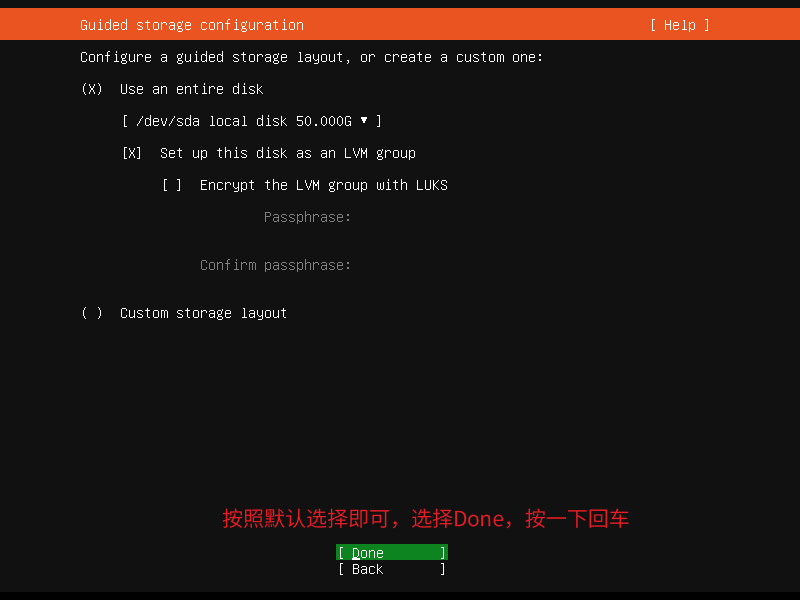The width and height of the screenshot is (800, 600).
Task: Select the Custom storage layout radio marker
Action: 92,313
